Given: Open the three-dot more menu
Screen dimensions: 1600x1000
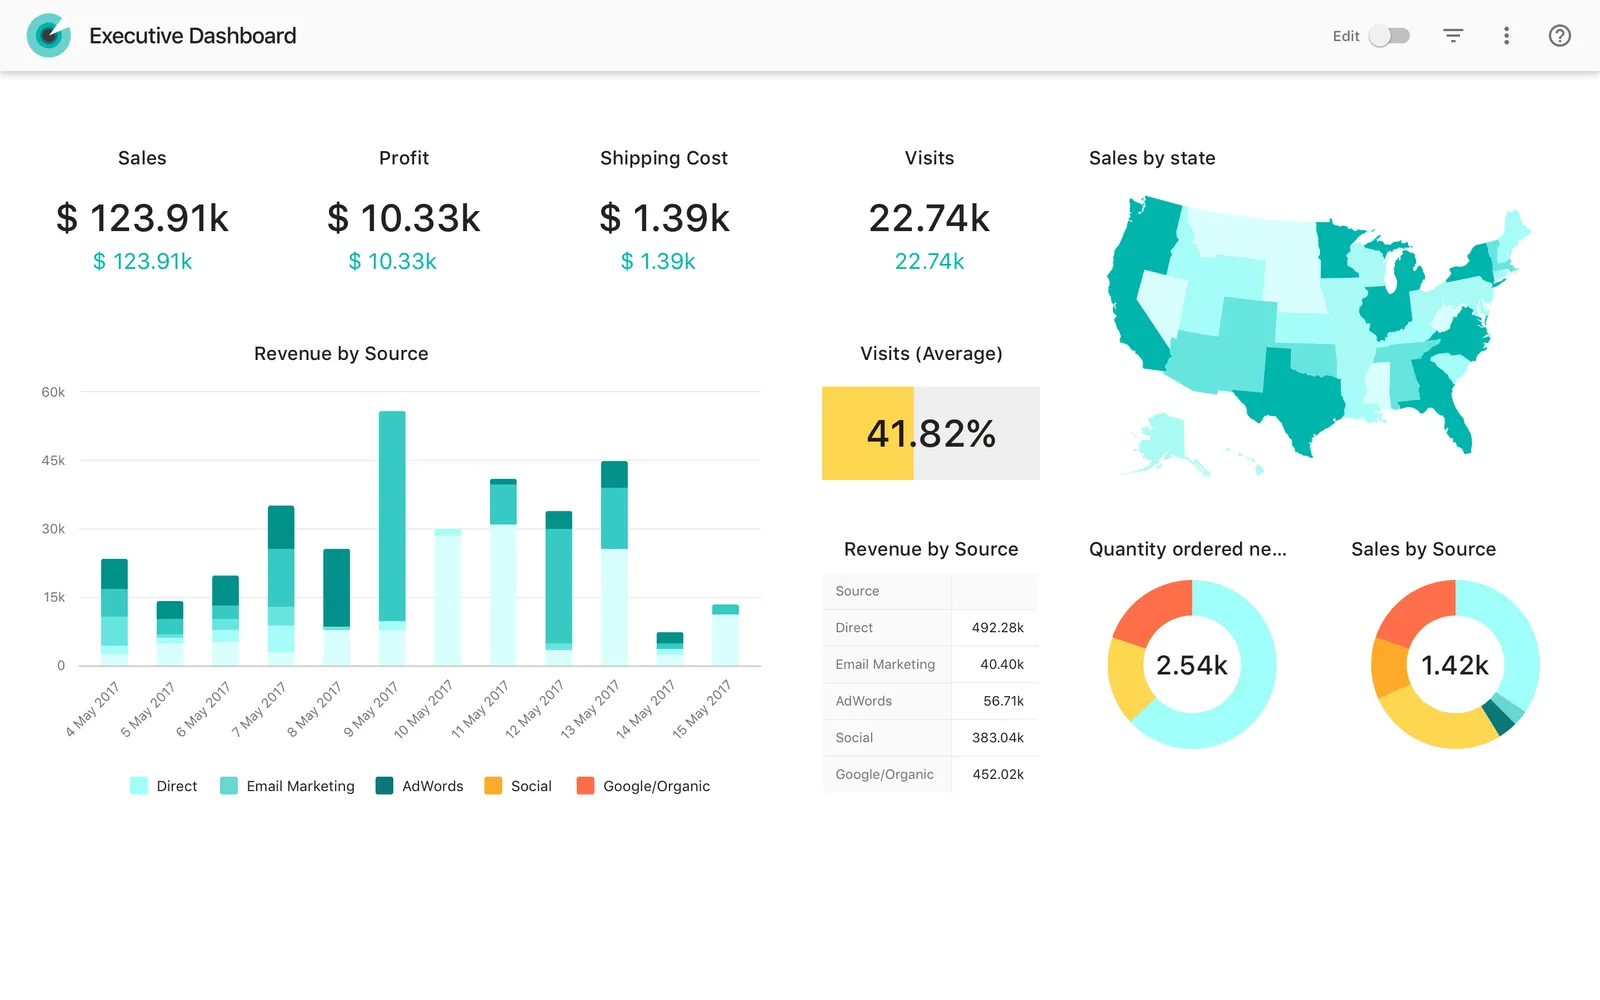Looking at the screenshot, I should tap(1506, 36).
